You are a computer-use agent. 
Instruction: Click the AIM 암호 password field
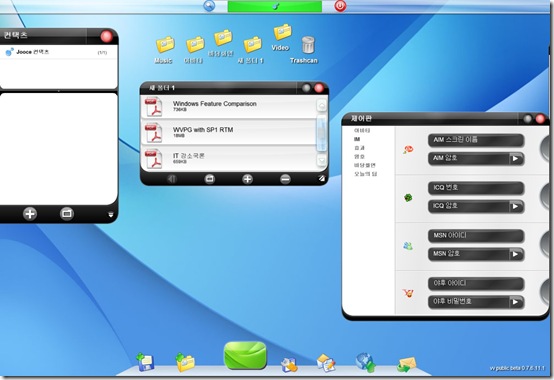point(468,159)
